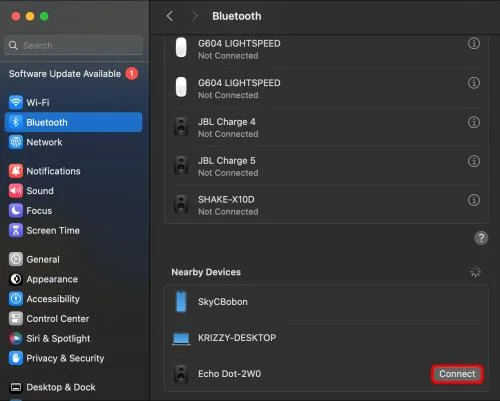Go forward with the right chevron
500x401 pixels.
coord(195,16)
